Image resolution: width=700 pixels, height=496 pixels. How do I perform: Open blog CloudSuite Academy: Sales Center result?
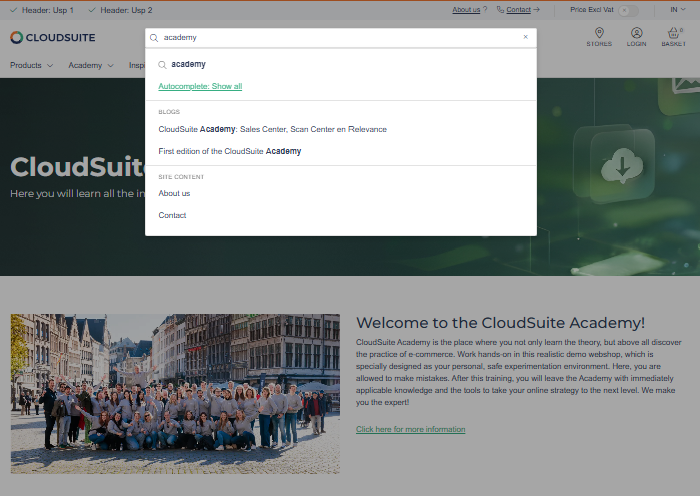[272, 129]
